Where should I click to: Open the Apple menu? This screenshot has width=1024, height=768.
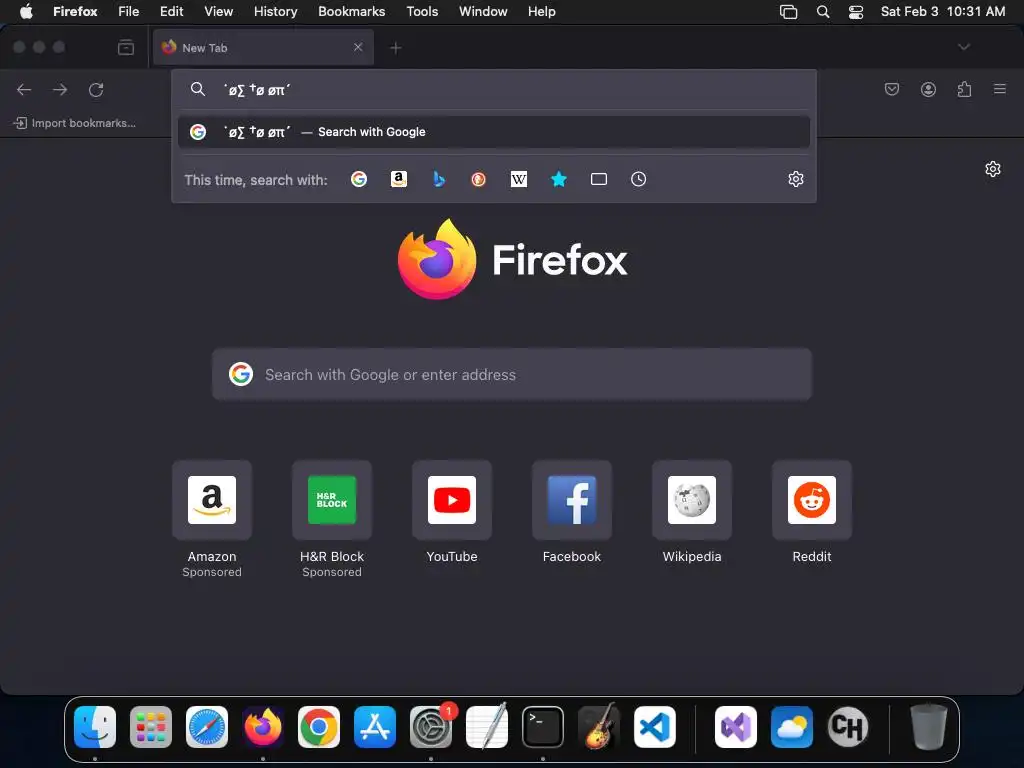[26, 11]
